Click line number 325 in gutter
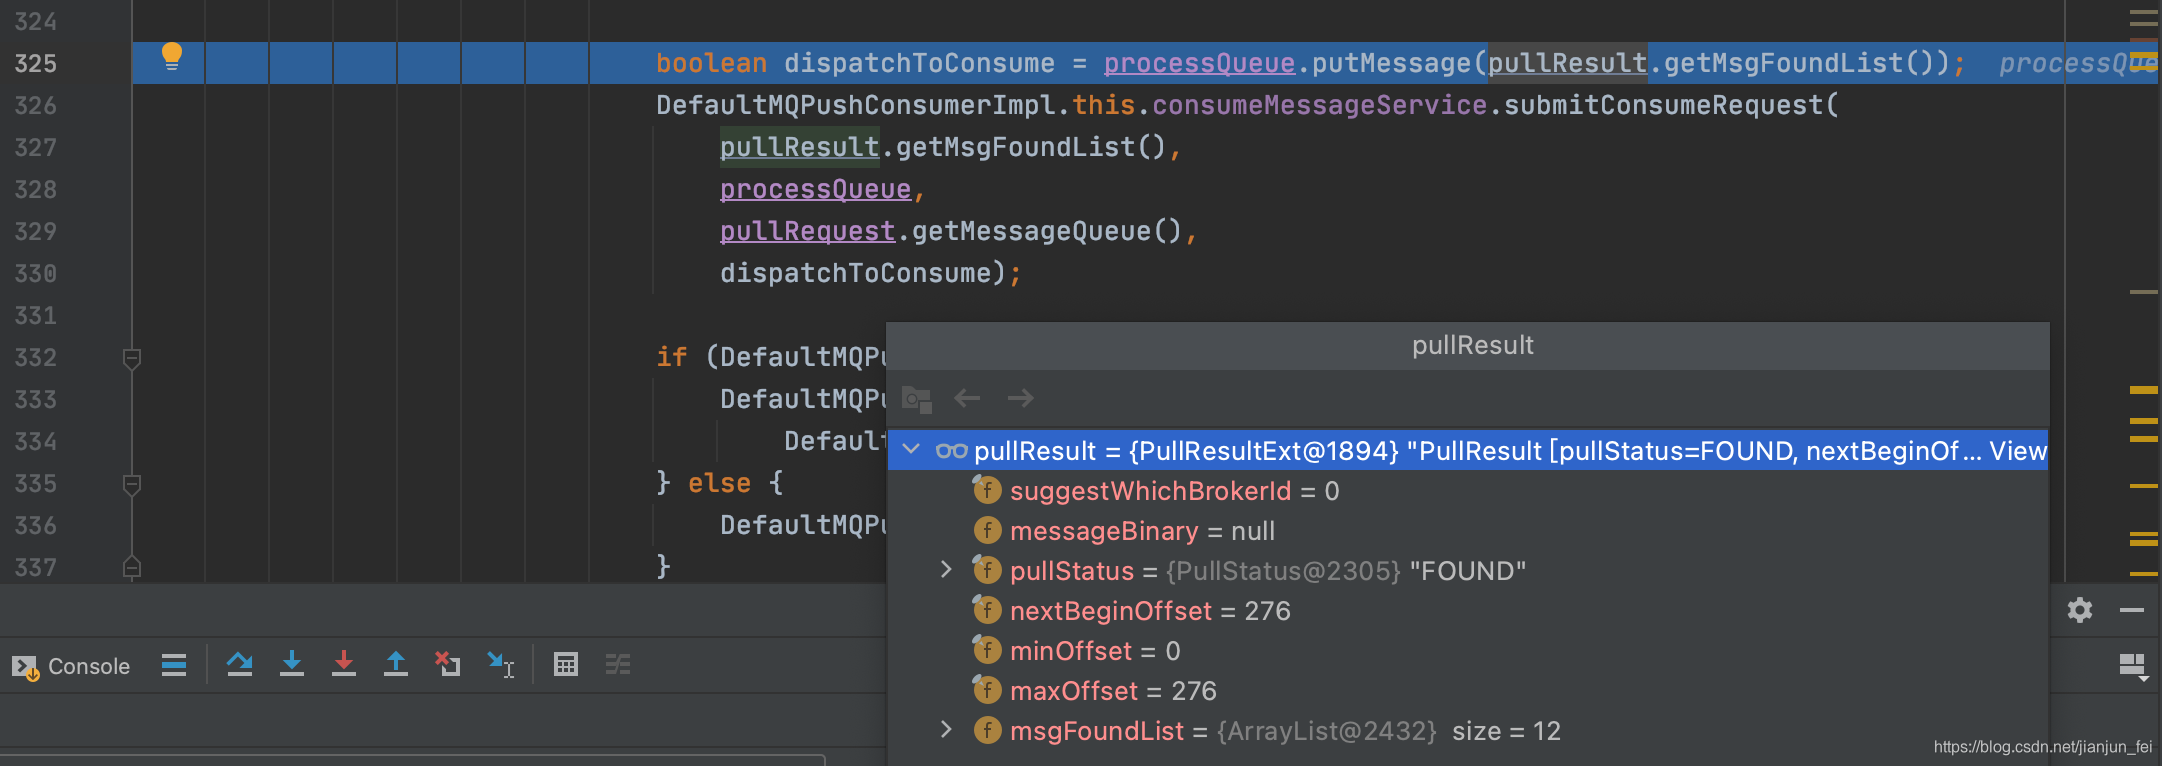Screen dimensions: 2162x766 (x=35, y=64)
